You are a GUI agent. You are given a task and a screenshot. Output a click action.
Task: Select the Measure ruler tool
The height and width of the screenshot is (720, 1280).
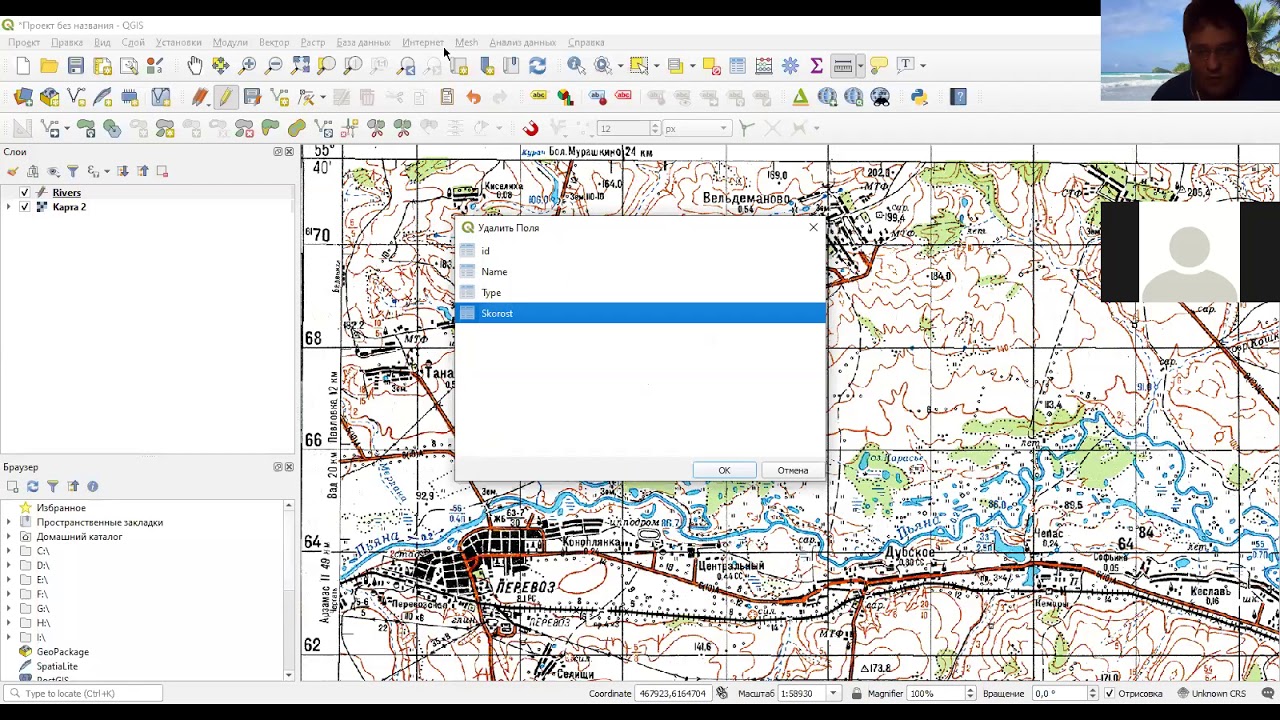[842, 66]
